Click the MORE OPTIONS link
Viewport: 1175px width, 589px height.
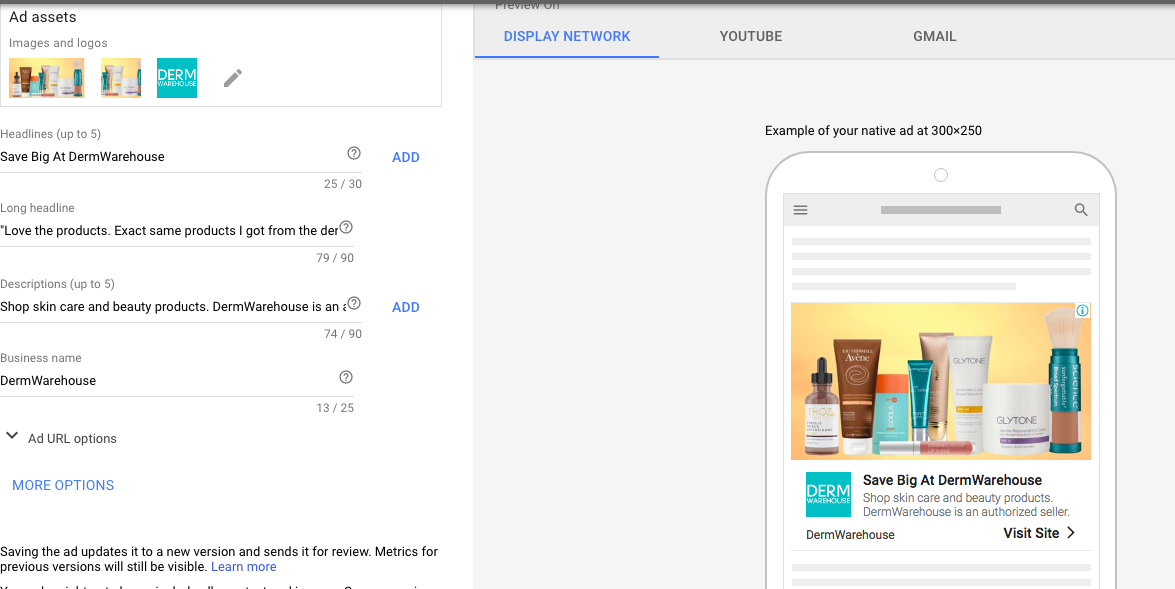tap(63, 485)
